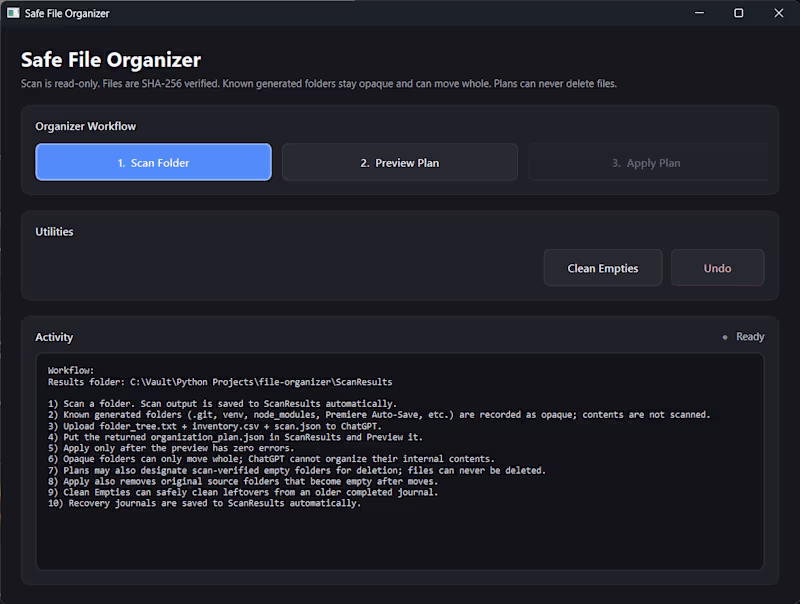The width and height of the screenshot is (800, 604).
Task: Run the Clean Empties utility
Action: (x=603, y=268)
